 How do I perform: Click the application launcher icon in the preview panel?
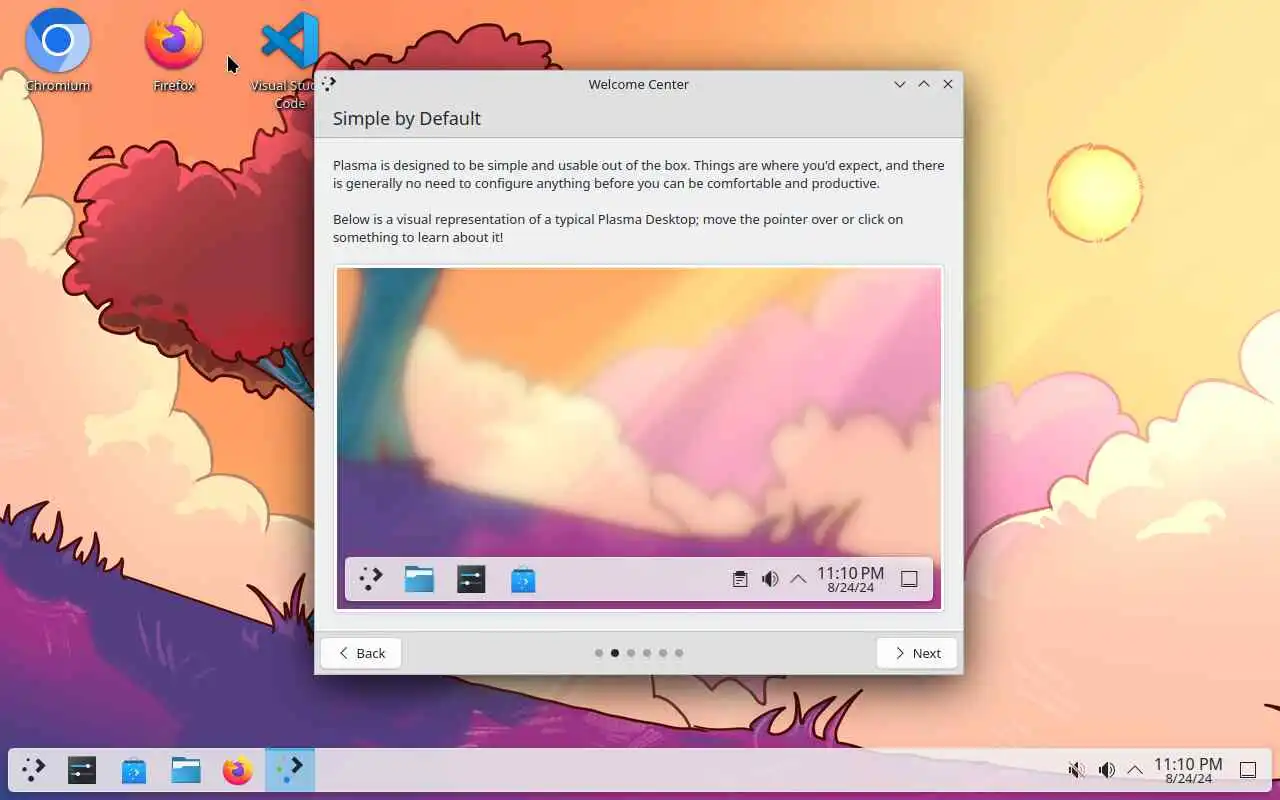[371, 579]
